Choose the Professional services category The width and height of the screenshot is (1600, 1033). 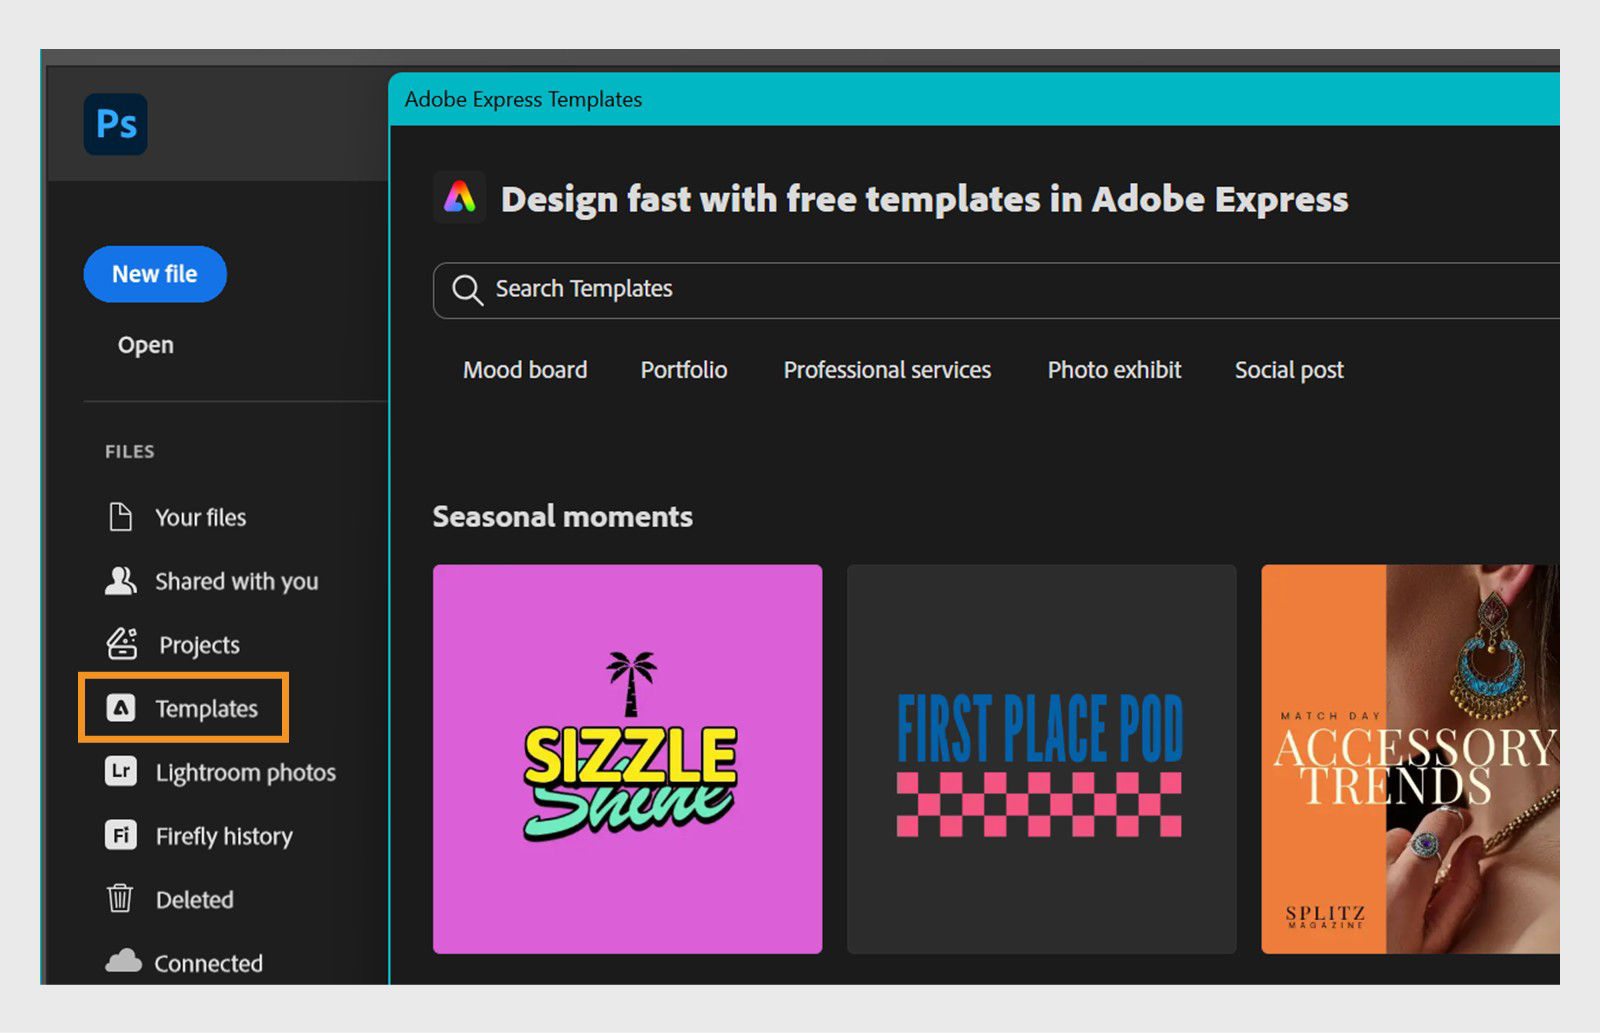tap(887, 370)
